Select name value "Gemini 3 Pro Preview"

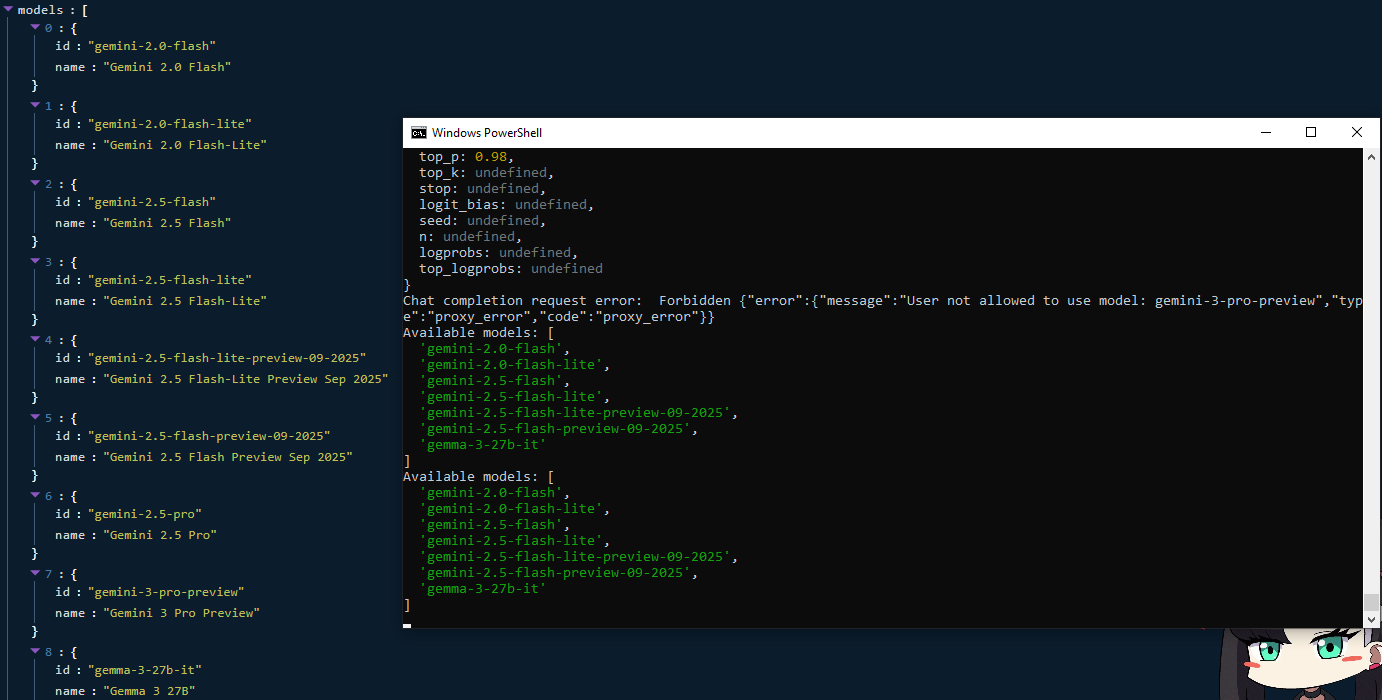(x=181, y=613)
